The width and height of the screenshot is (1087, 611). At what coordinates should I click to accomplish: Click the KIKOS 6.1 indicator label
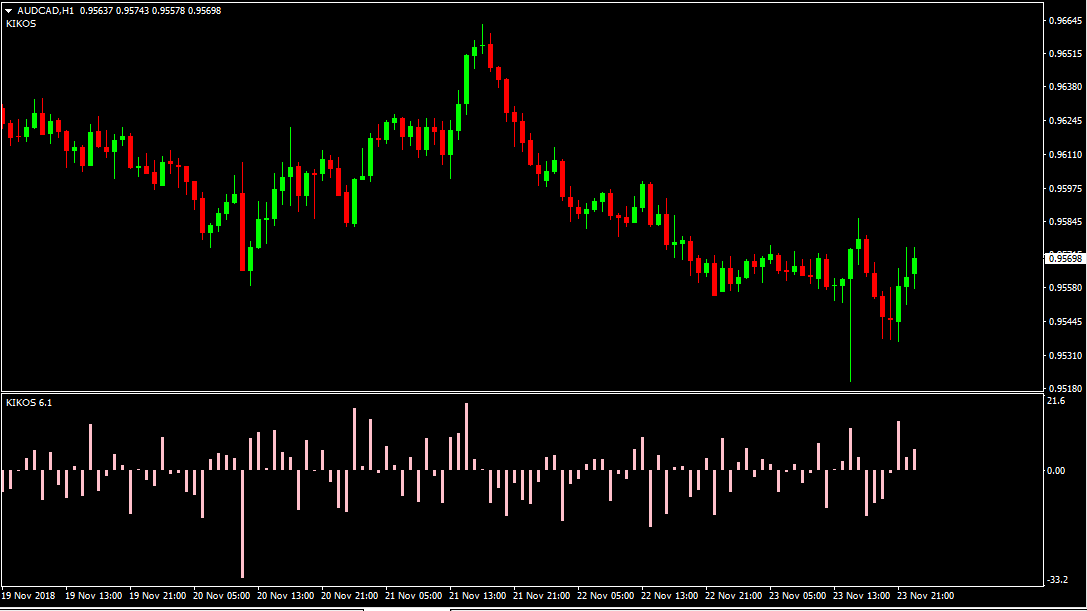(29, 402)
